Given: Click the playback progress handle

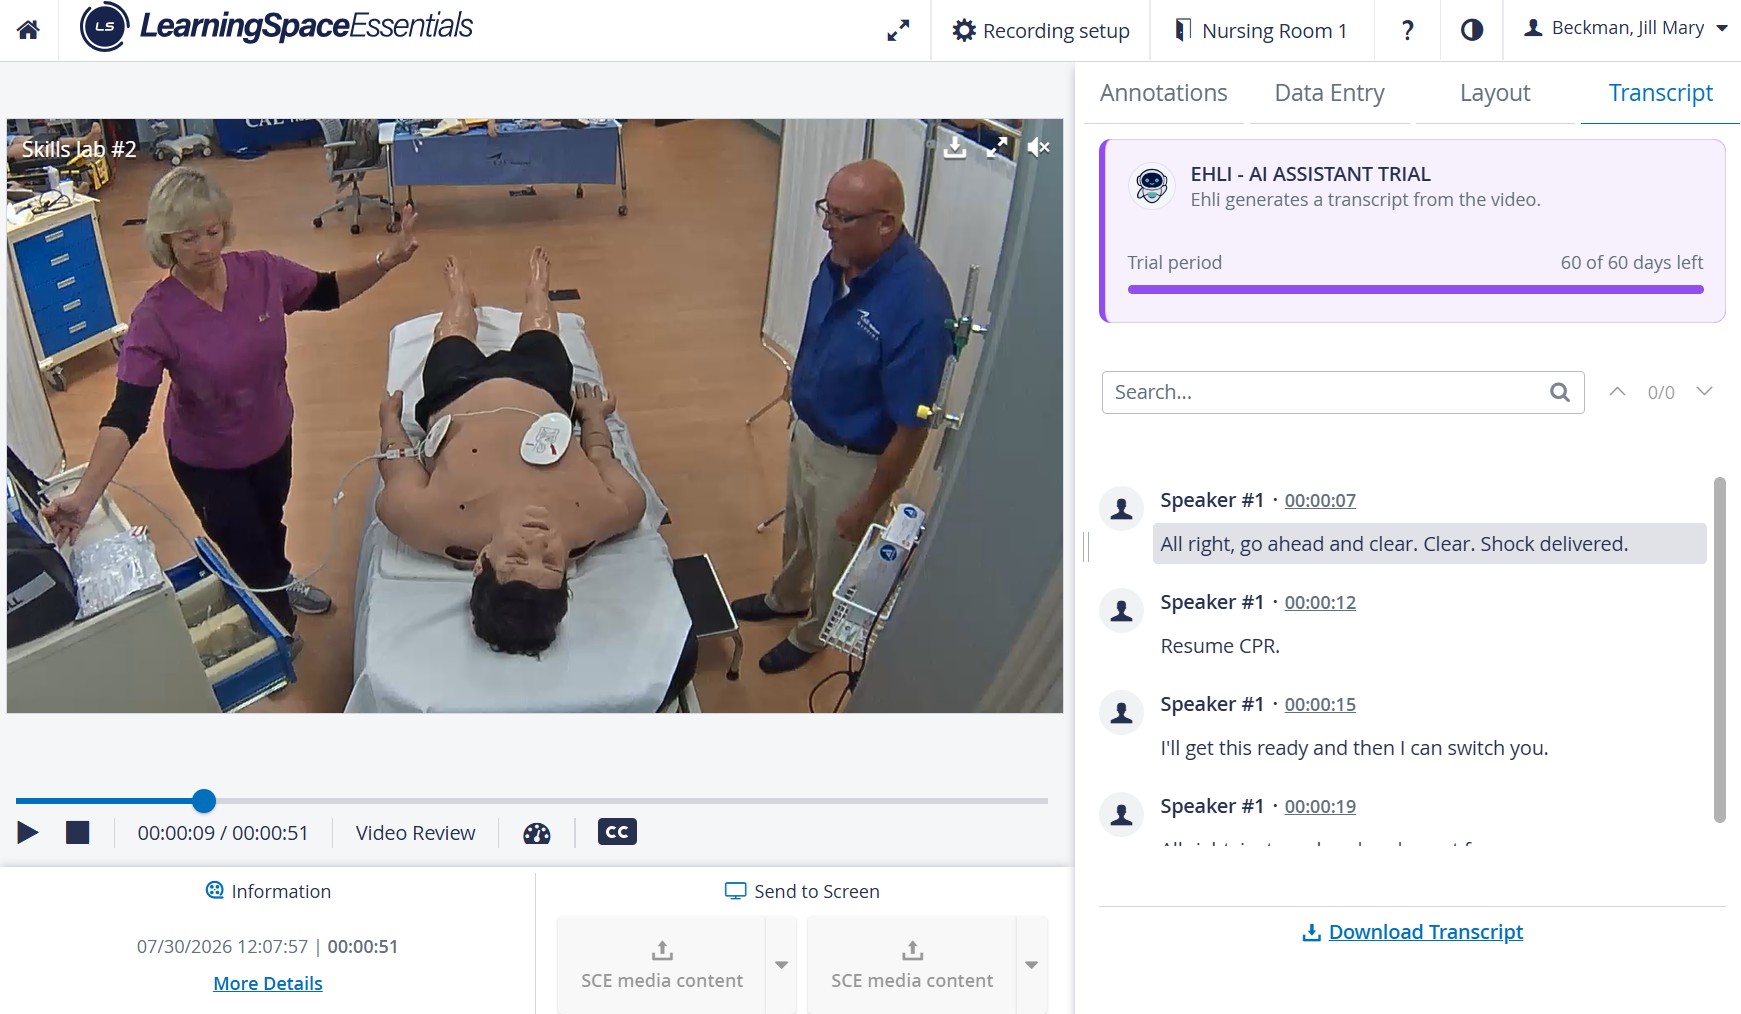Looking at the screenshot, I should point(204,801).
